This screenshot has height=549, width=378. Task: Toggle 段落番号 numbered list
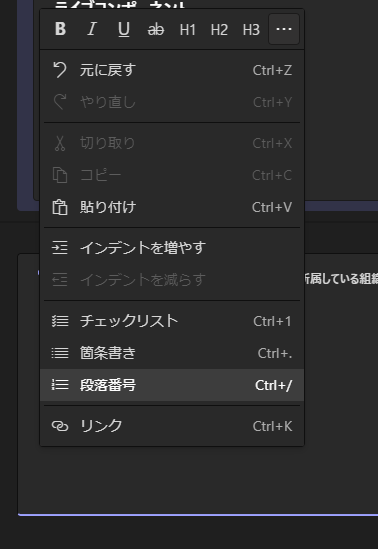tap(172, 385)
